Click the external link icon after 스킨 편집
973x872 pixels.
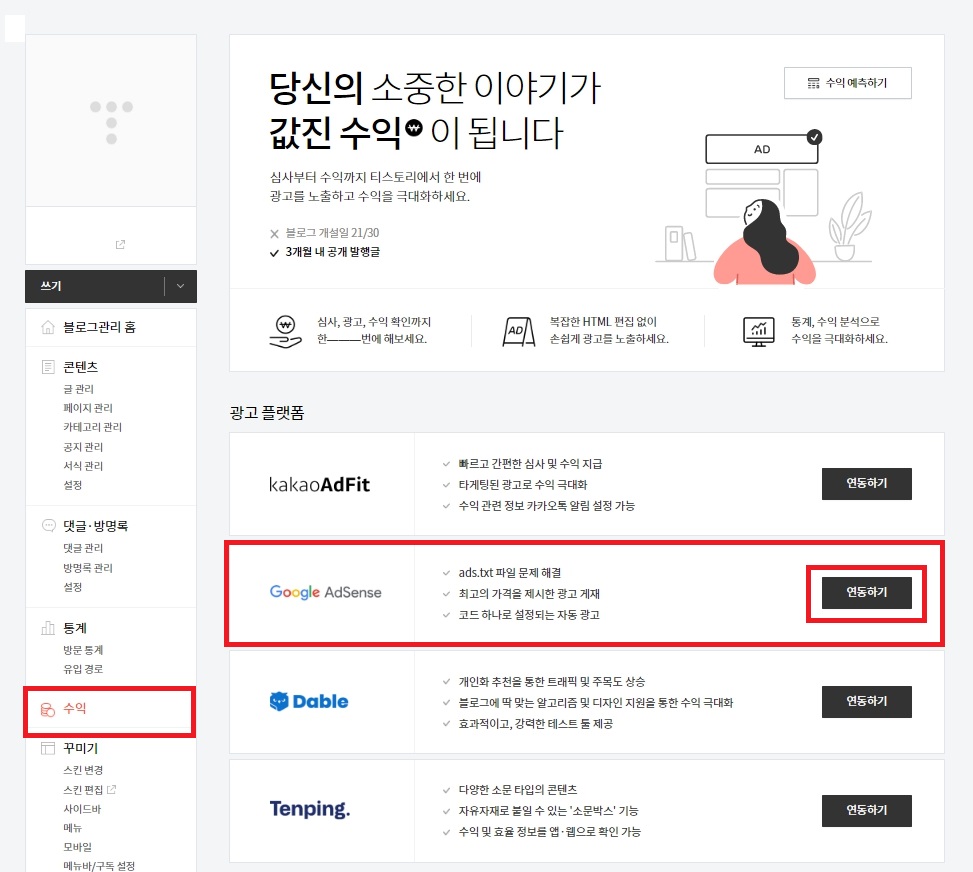[x=112, y=789]
